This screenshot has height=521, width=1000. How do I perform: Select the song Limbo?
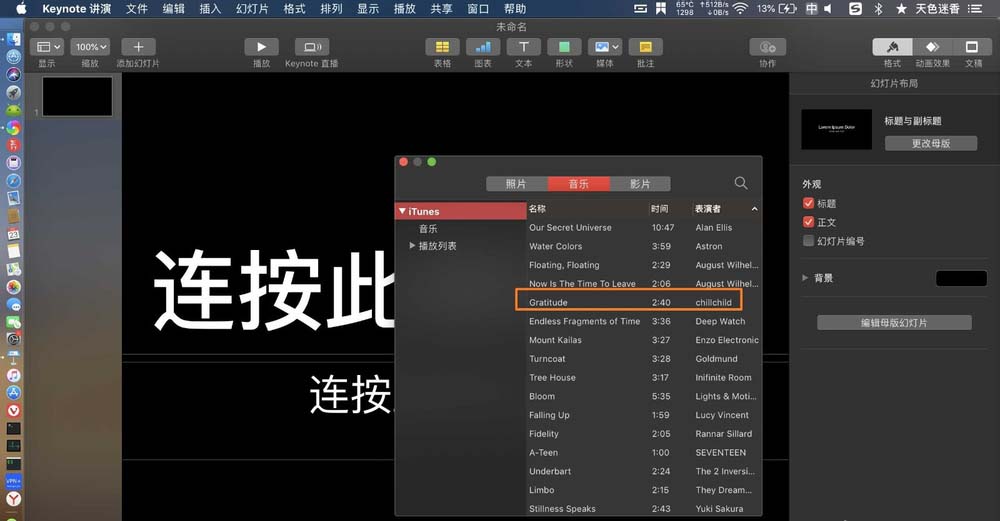(x=644, y=490)
